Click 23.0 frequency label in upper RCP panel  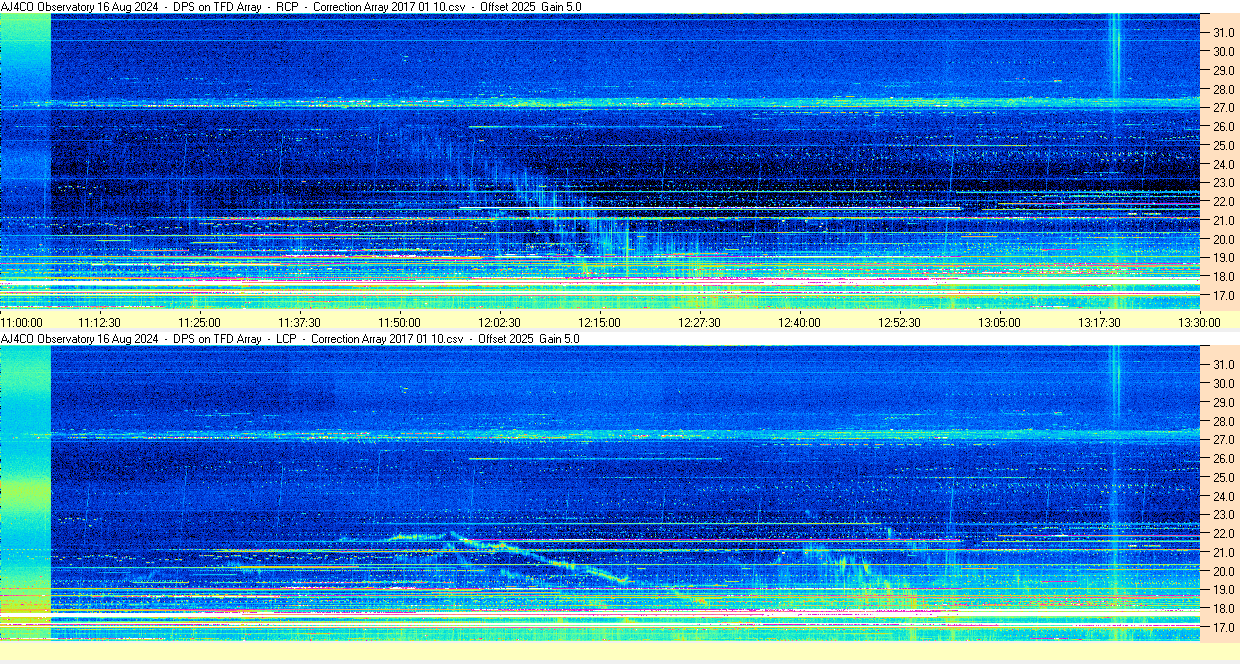[x=1223, y=183]
